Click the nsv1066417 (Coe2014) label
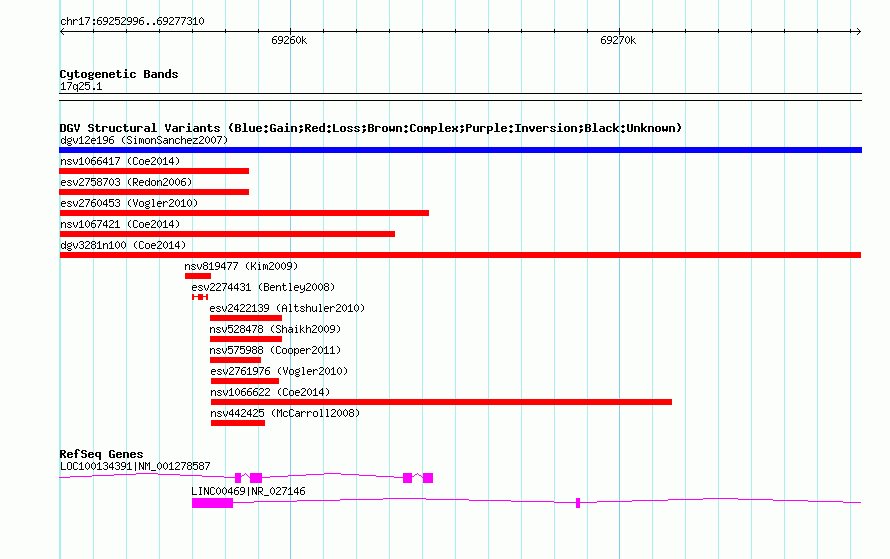This screenshot has height=559, width=890. coord(120,161)
